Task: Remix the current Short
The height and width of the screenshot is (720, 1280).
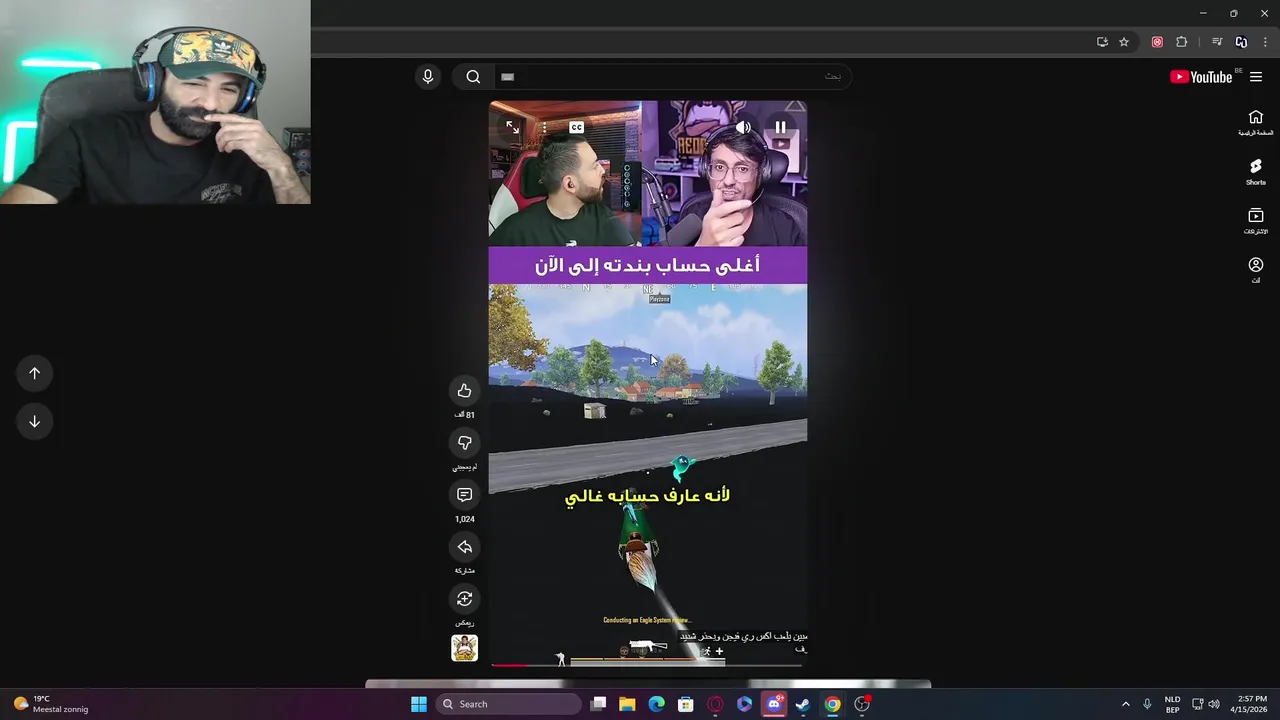Action: (x=464, y=599)
